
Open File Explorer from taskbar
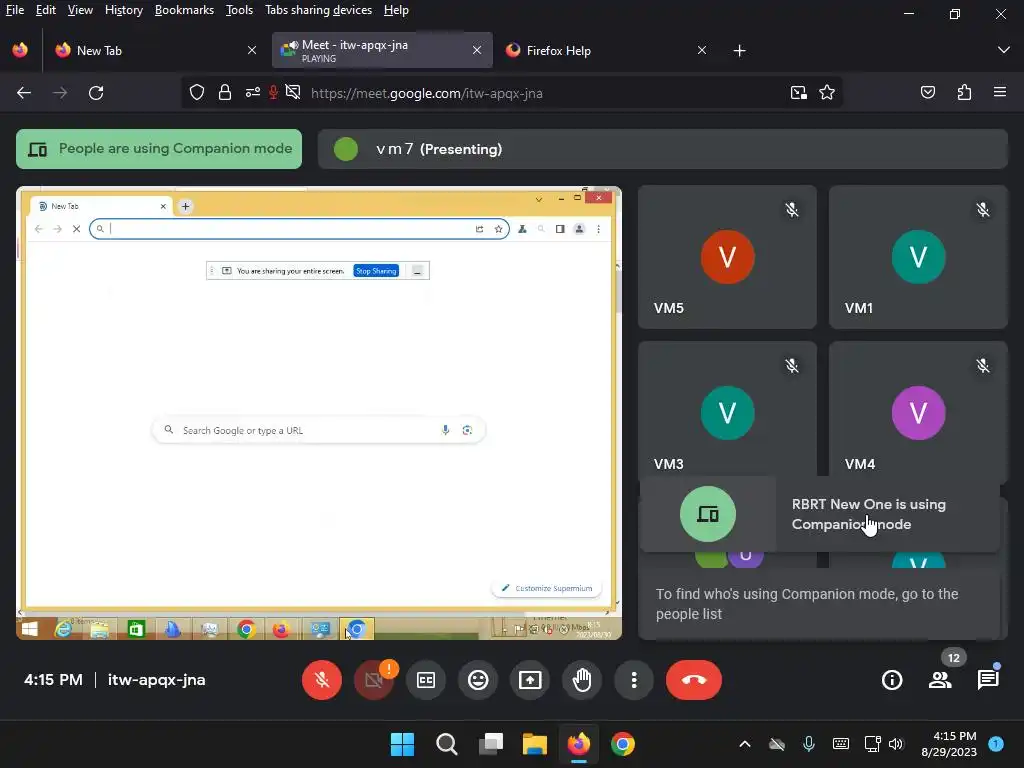pyautogui.click(x=534, y=744)
